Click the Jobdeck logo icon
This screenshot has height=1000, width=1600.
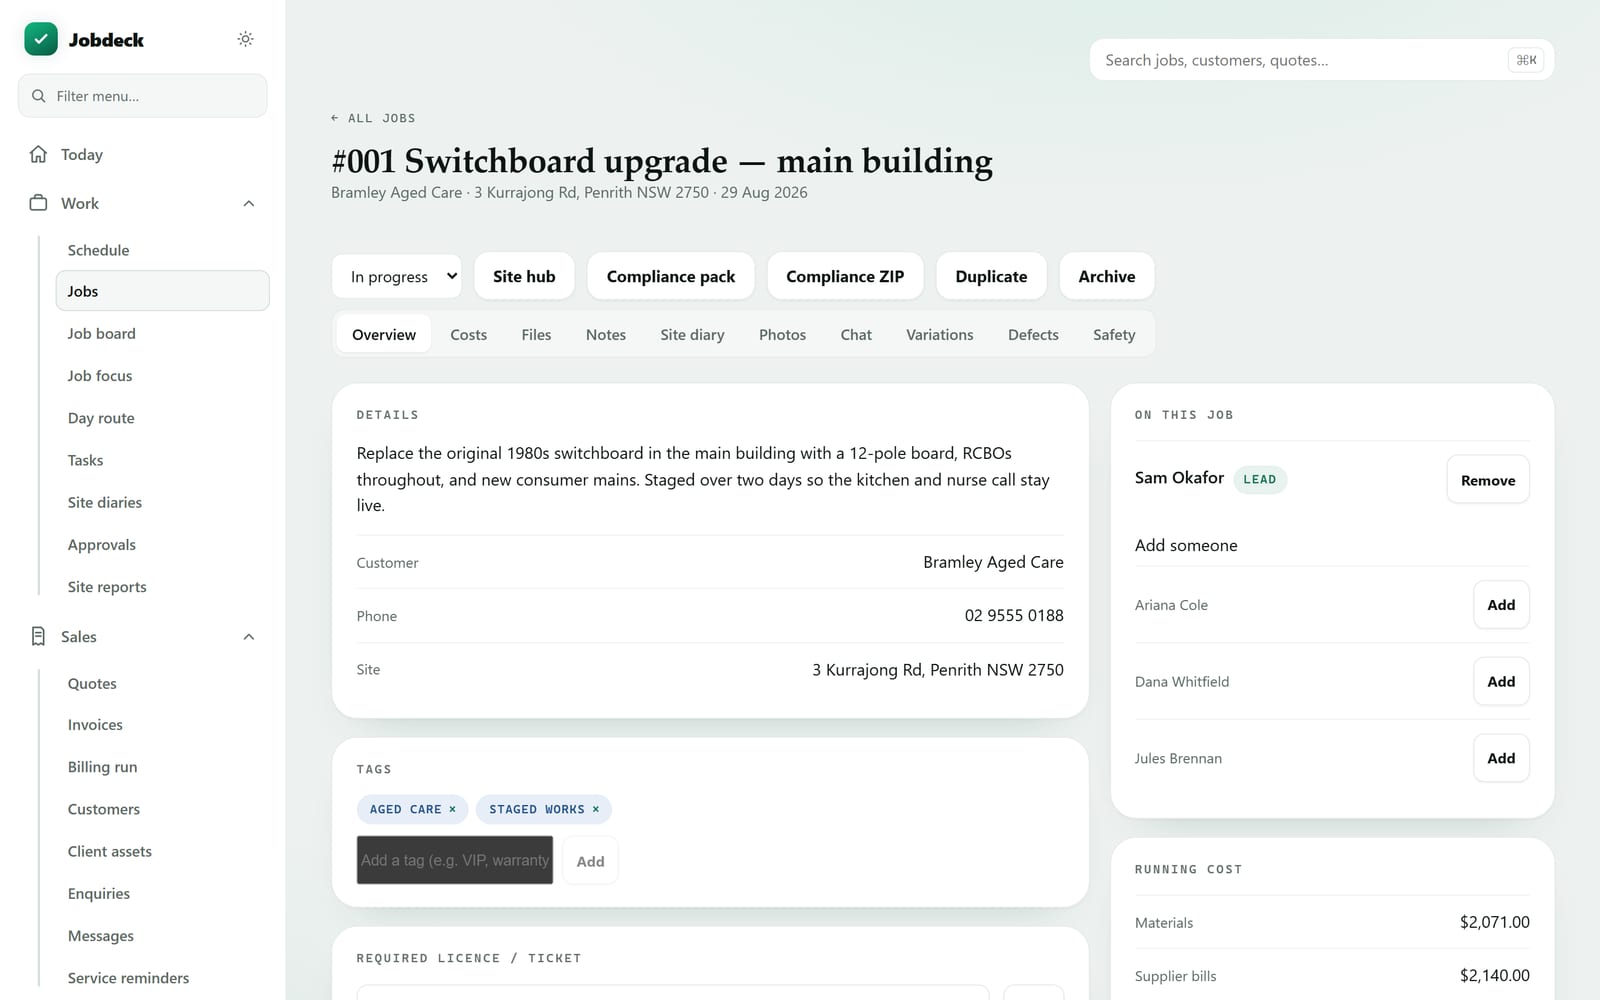(41, 39)
